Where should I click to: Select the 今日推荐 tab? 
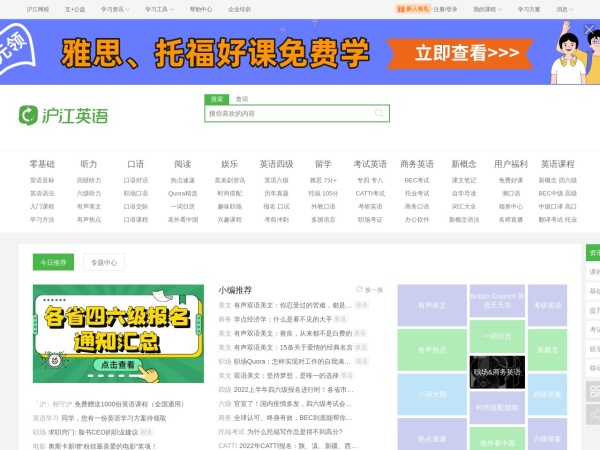pos(54,263)
